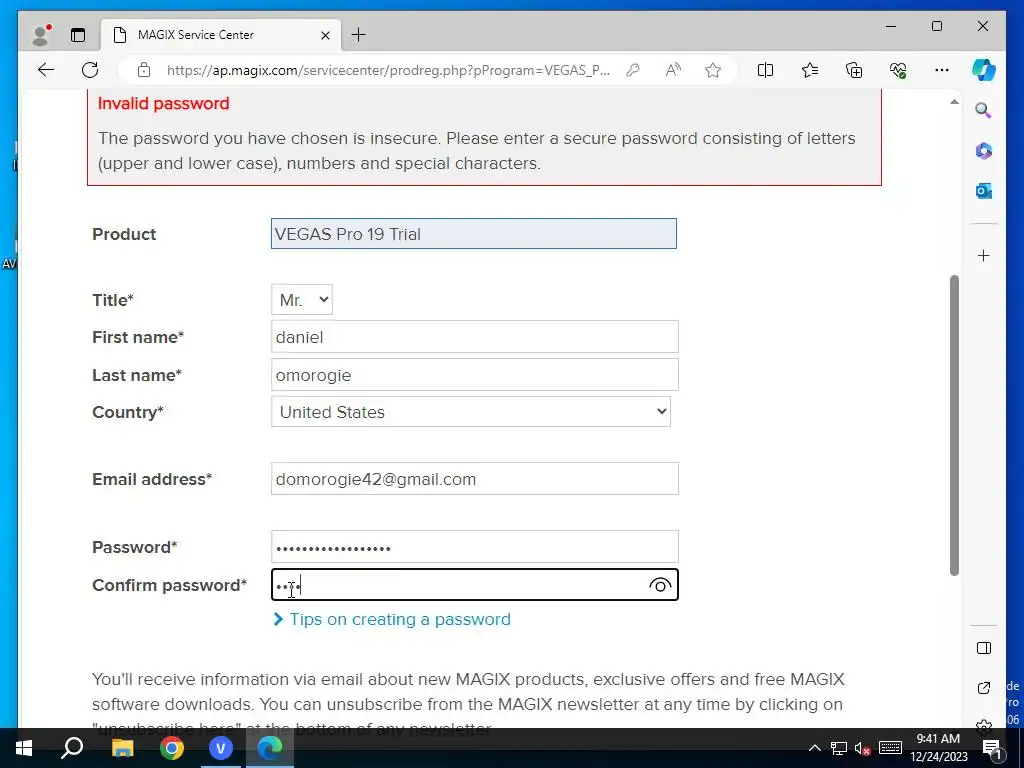
Task: Open link in new window sidebar icon
Action: click(984, 688)
